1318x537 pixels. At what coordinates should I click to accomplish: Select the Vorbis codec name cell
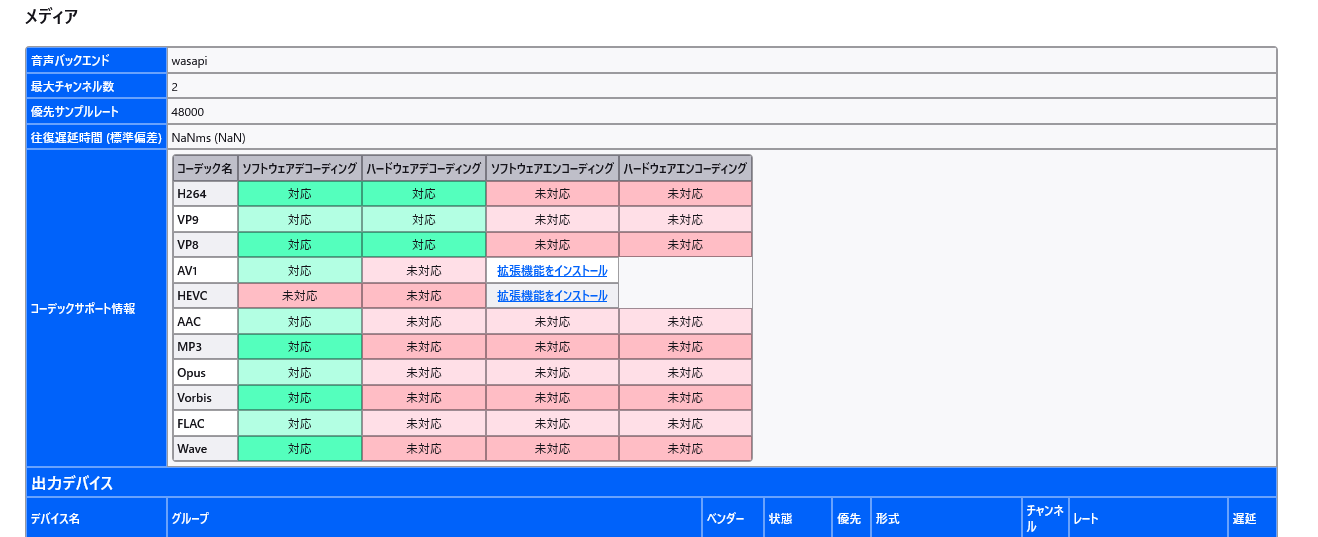click(x=205, y=398)
